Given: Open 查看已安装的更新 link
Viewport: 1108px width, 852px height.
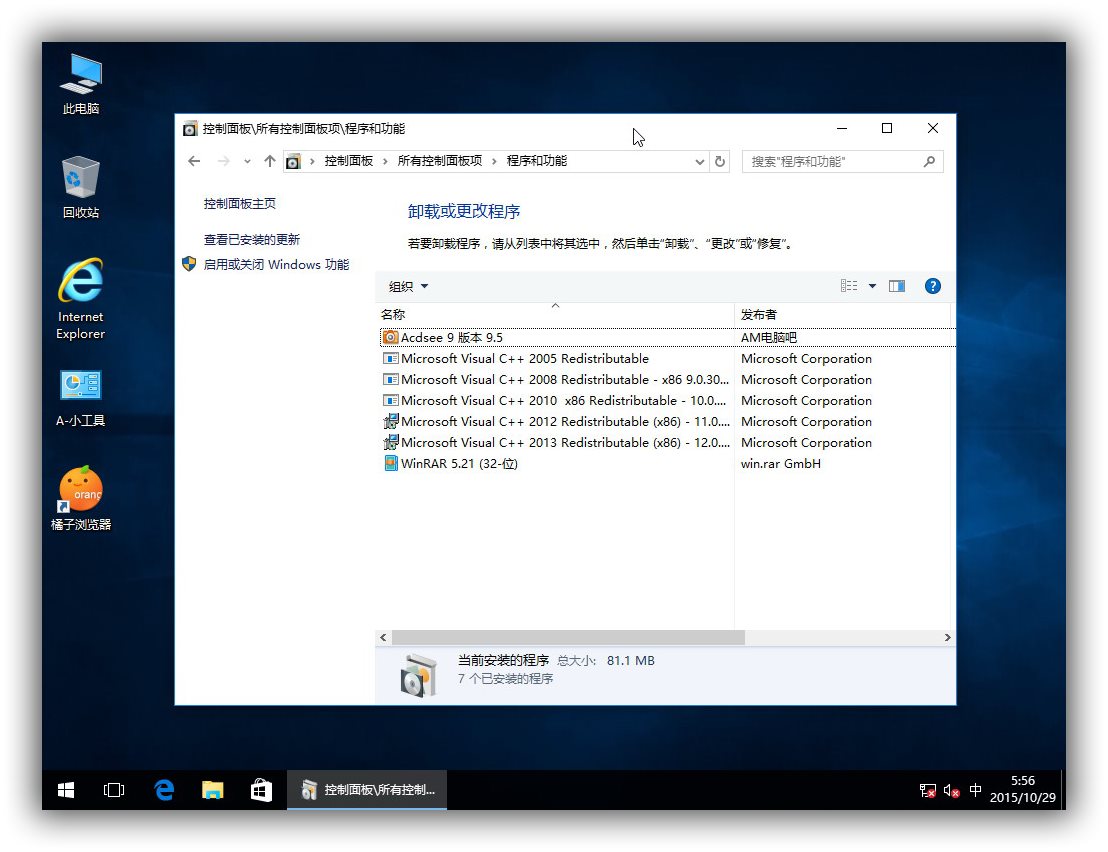Looking at the screenshot, I should coord(252,239).
